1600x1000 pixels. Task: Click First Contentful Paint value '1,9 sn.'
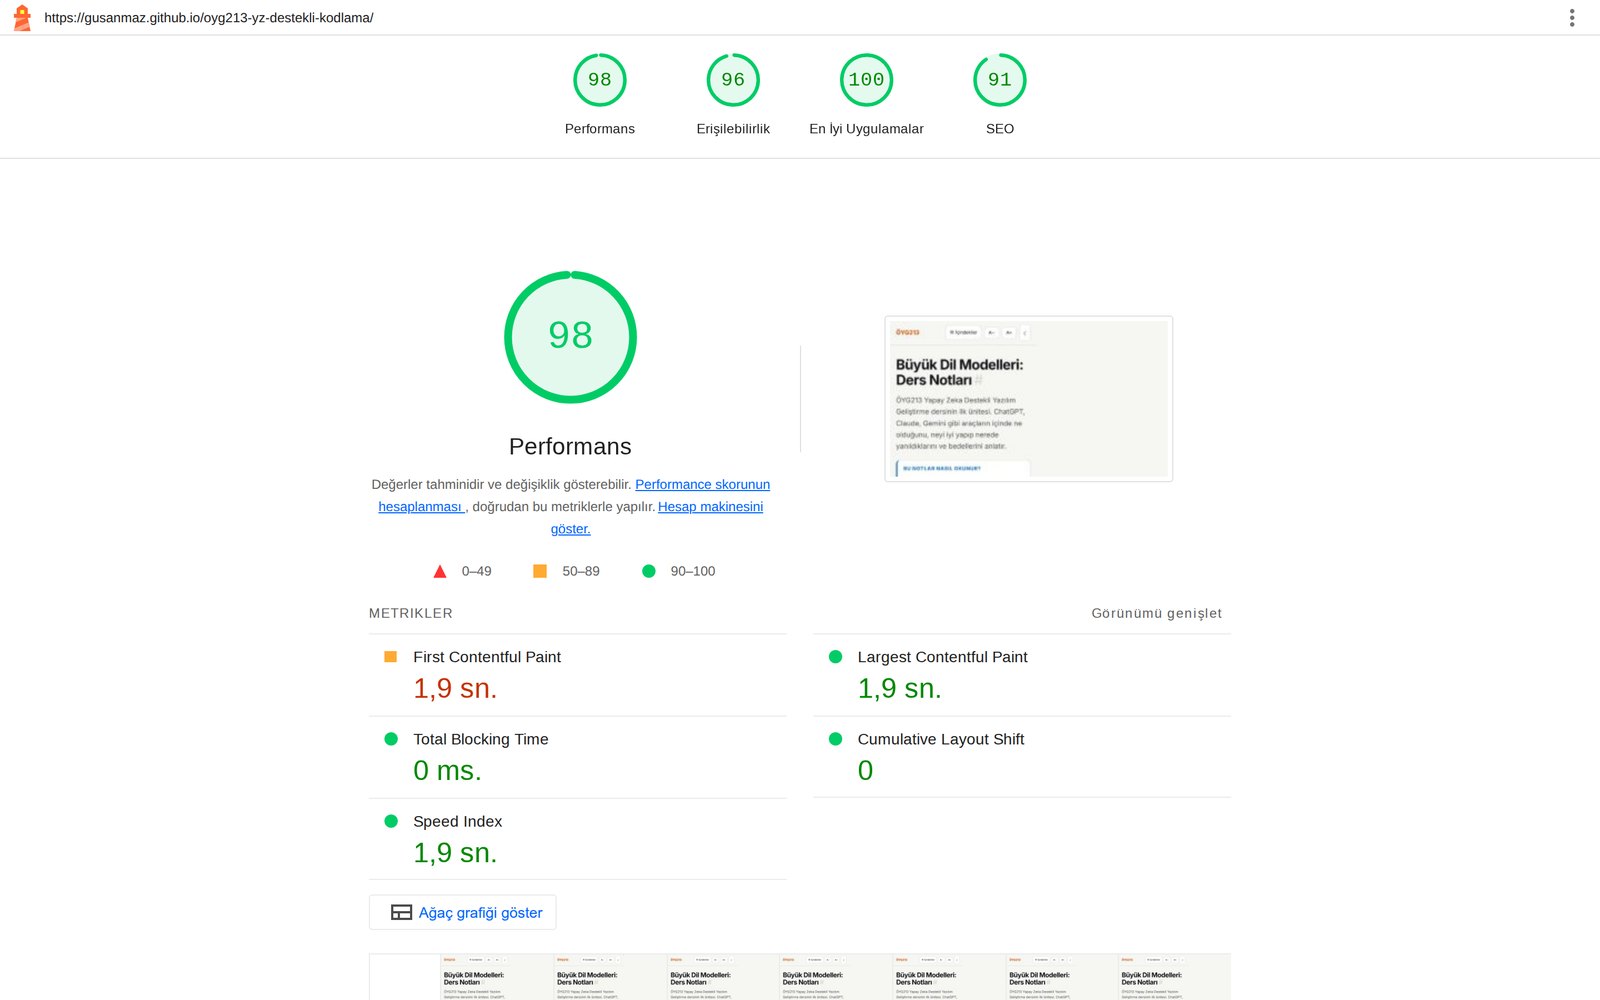point(455,688)
